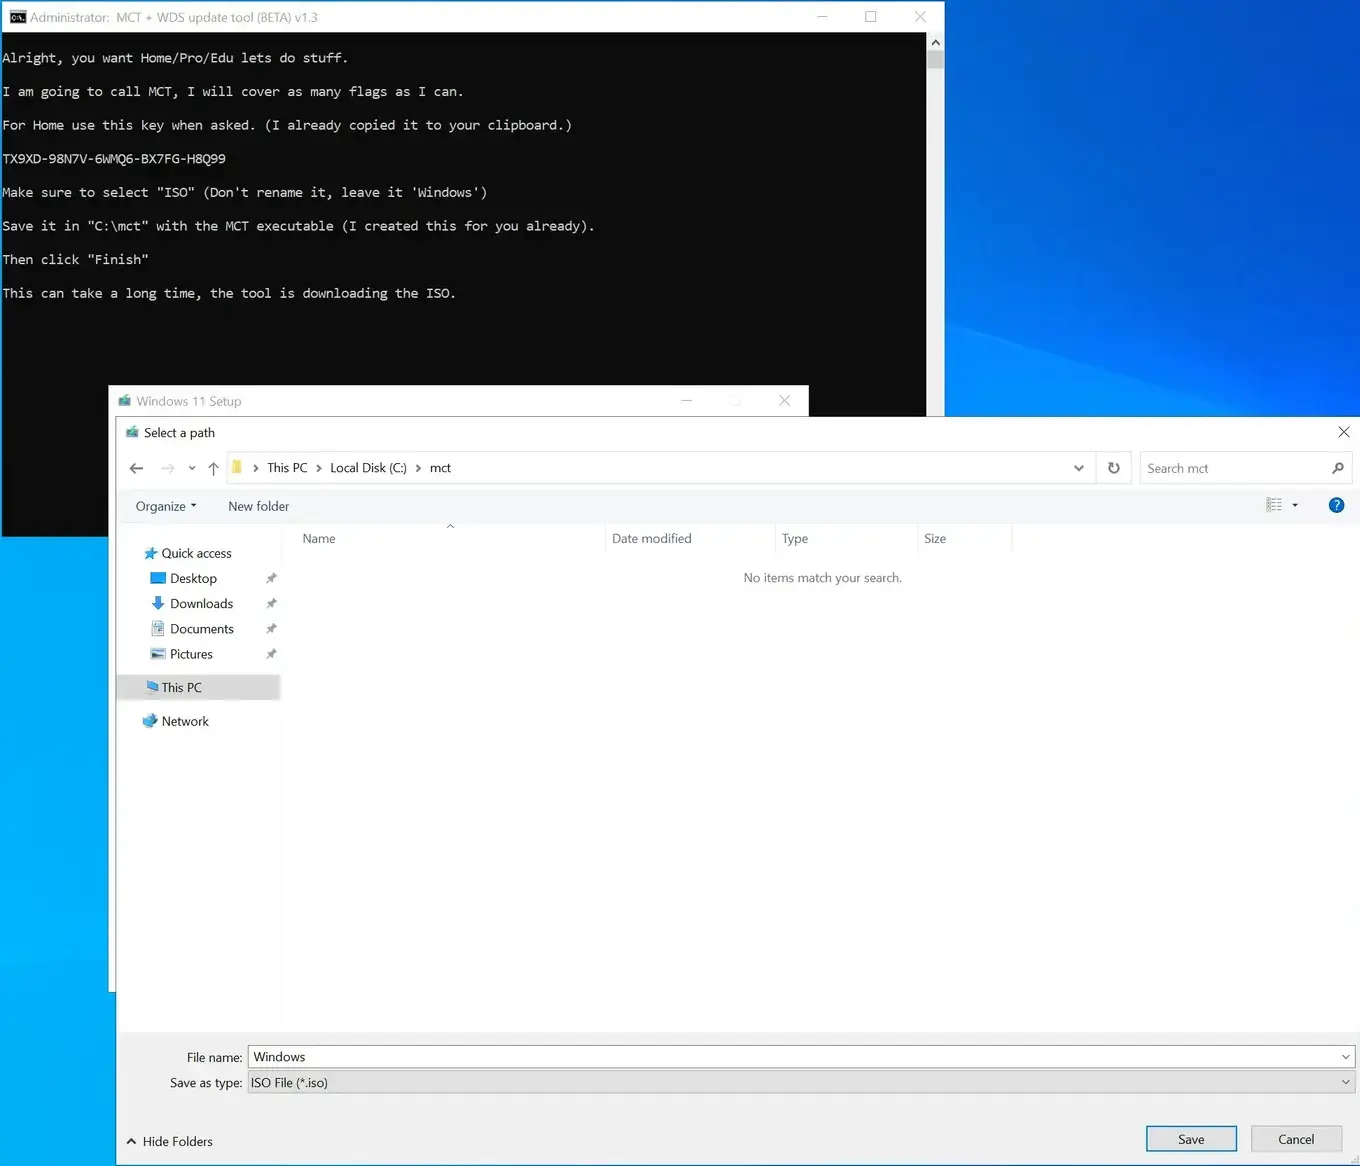The image size is (1360, 1166).
Task: Click the console scrollbar up arrow
Action: coord(935,42)
